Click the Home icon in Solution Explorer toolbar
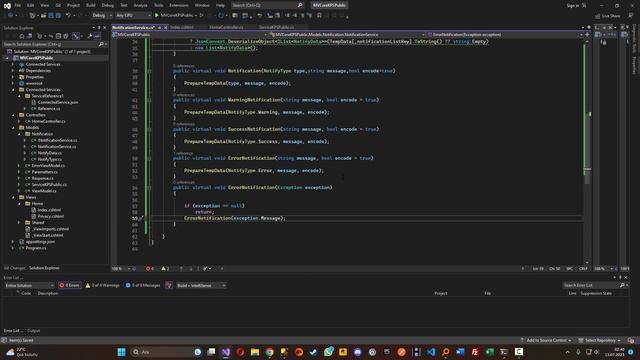Screen dimensions: 640x360 pyautogui.click(x=22, y=36)
